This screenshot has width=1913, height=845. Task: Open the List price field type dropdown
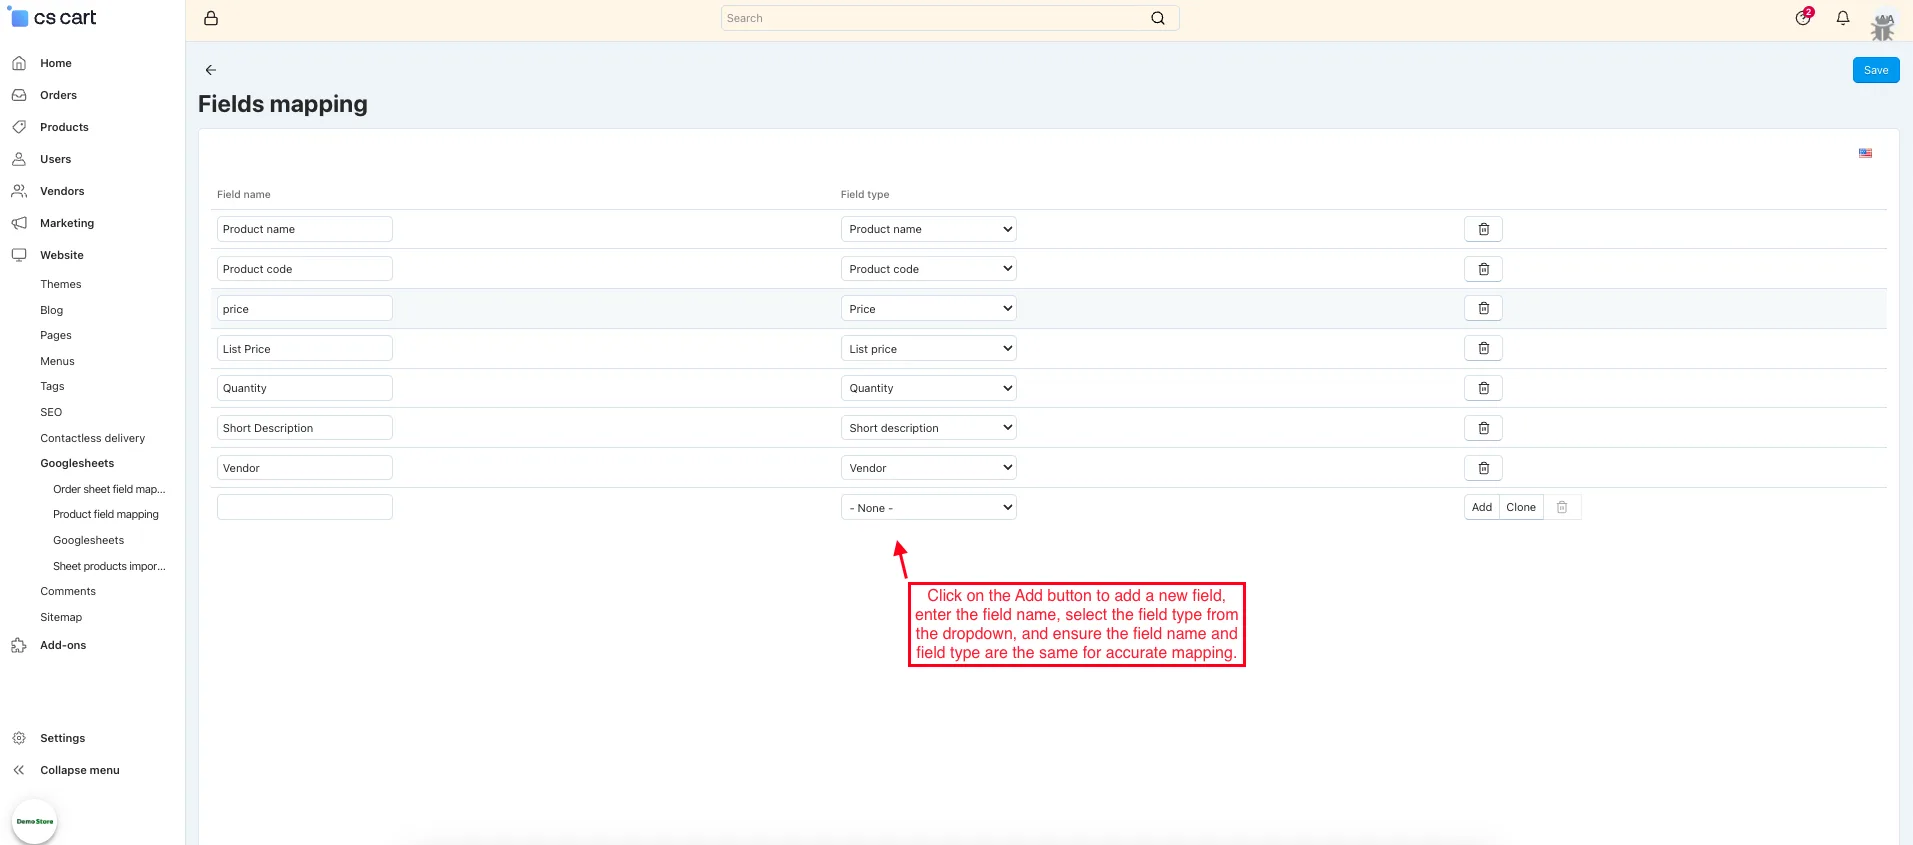(928, 348)
